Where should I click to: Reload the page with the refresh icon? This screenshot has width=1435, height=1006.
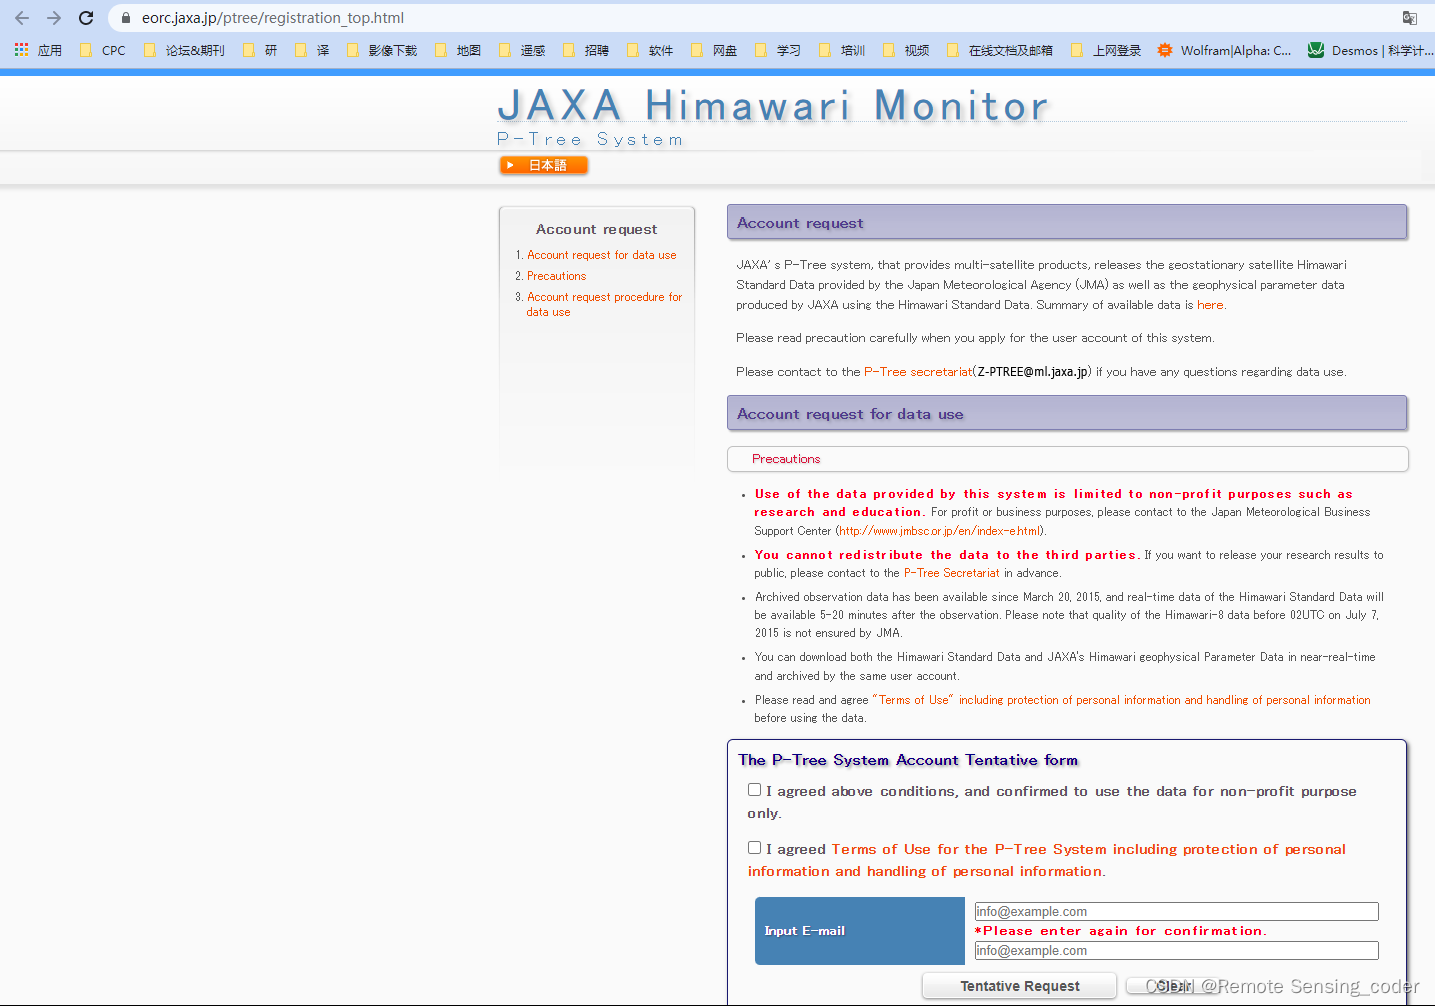pos(86,18)
